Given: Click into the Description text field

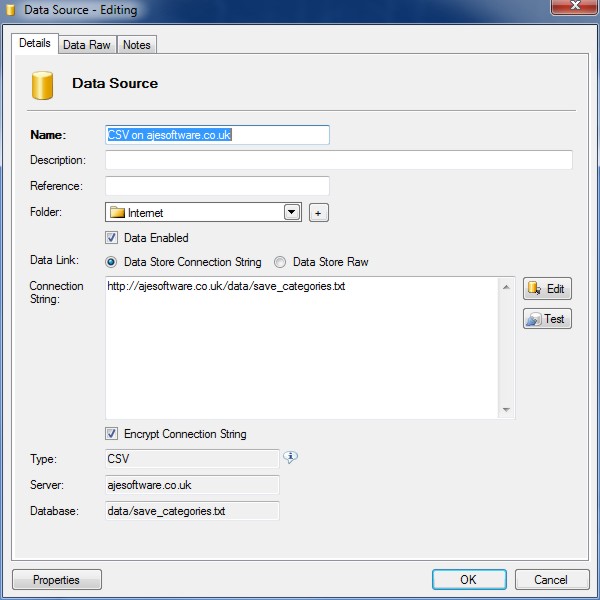Looking at the screenshot, I should pos(338,160).
